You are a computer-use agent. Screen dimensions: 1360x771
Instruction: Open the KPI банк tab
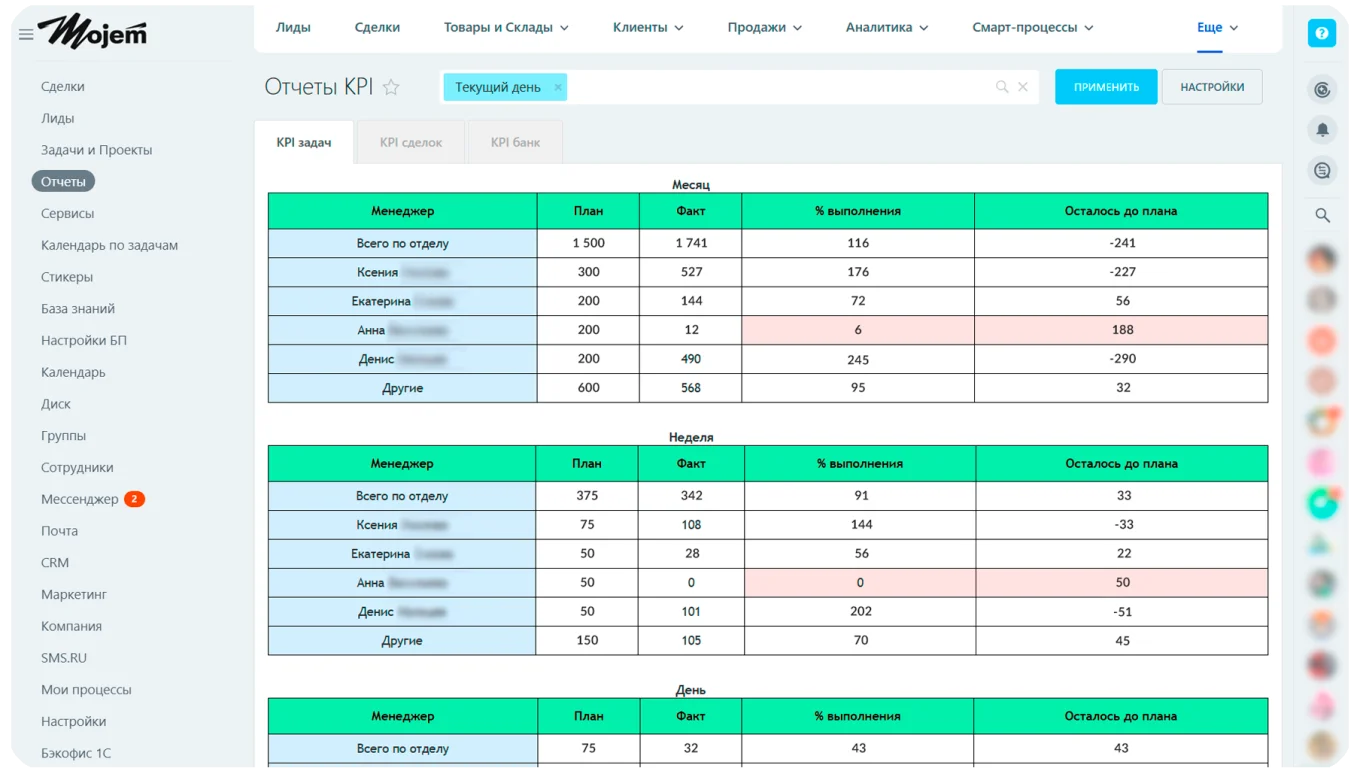pyautogui.click(x=513, y=141)
